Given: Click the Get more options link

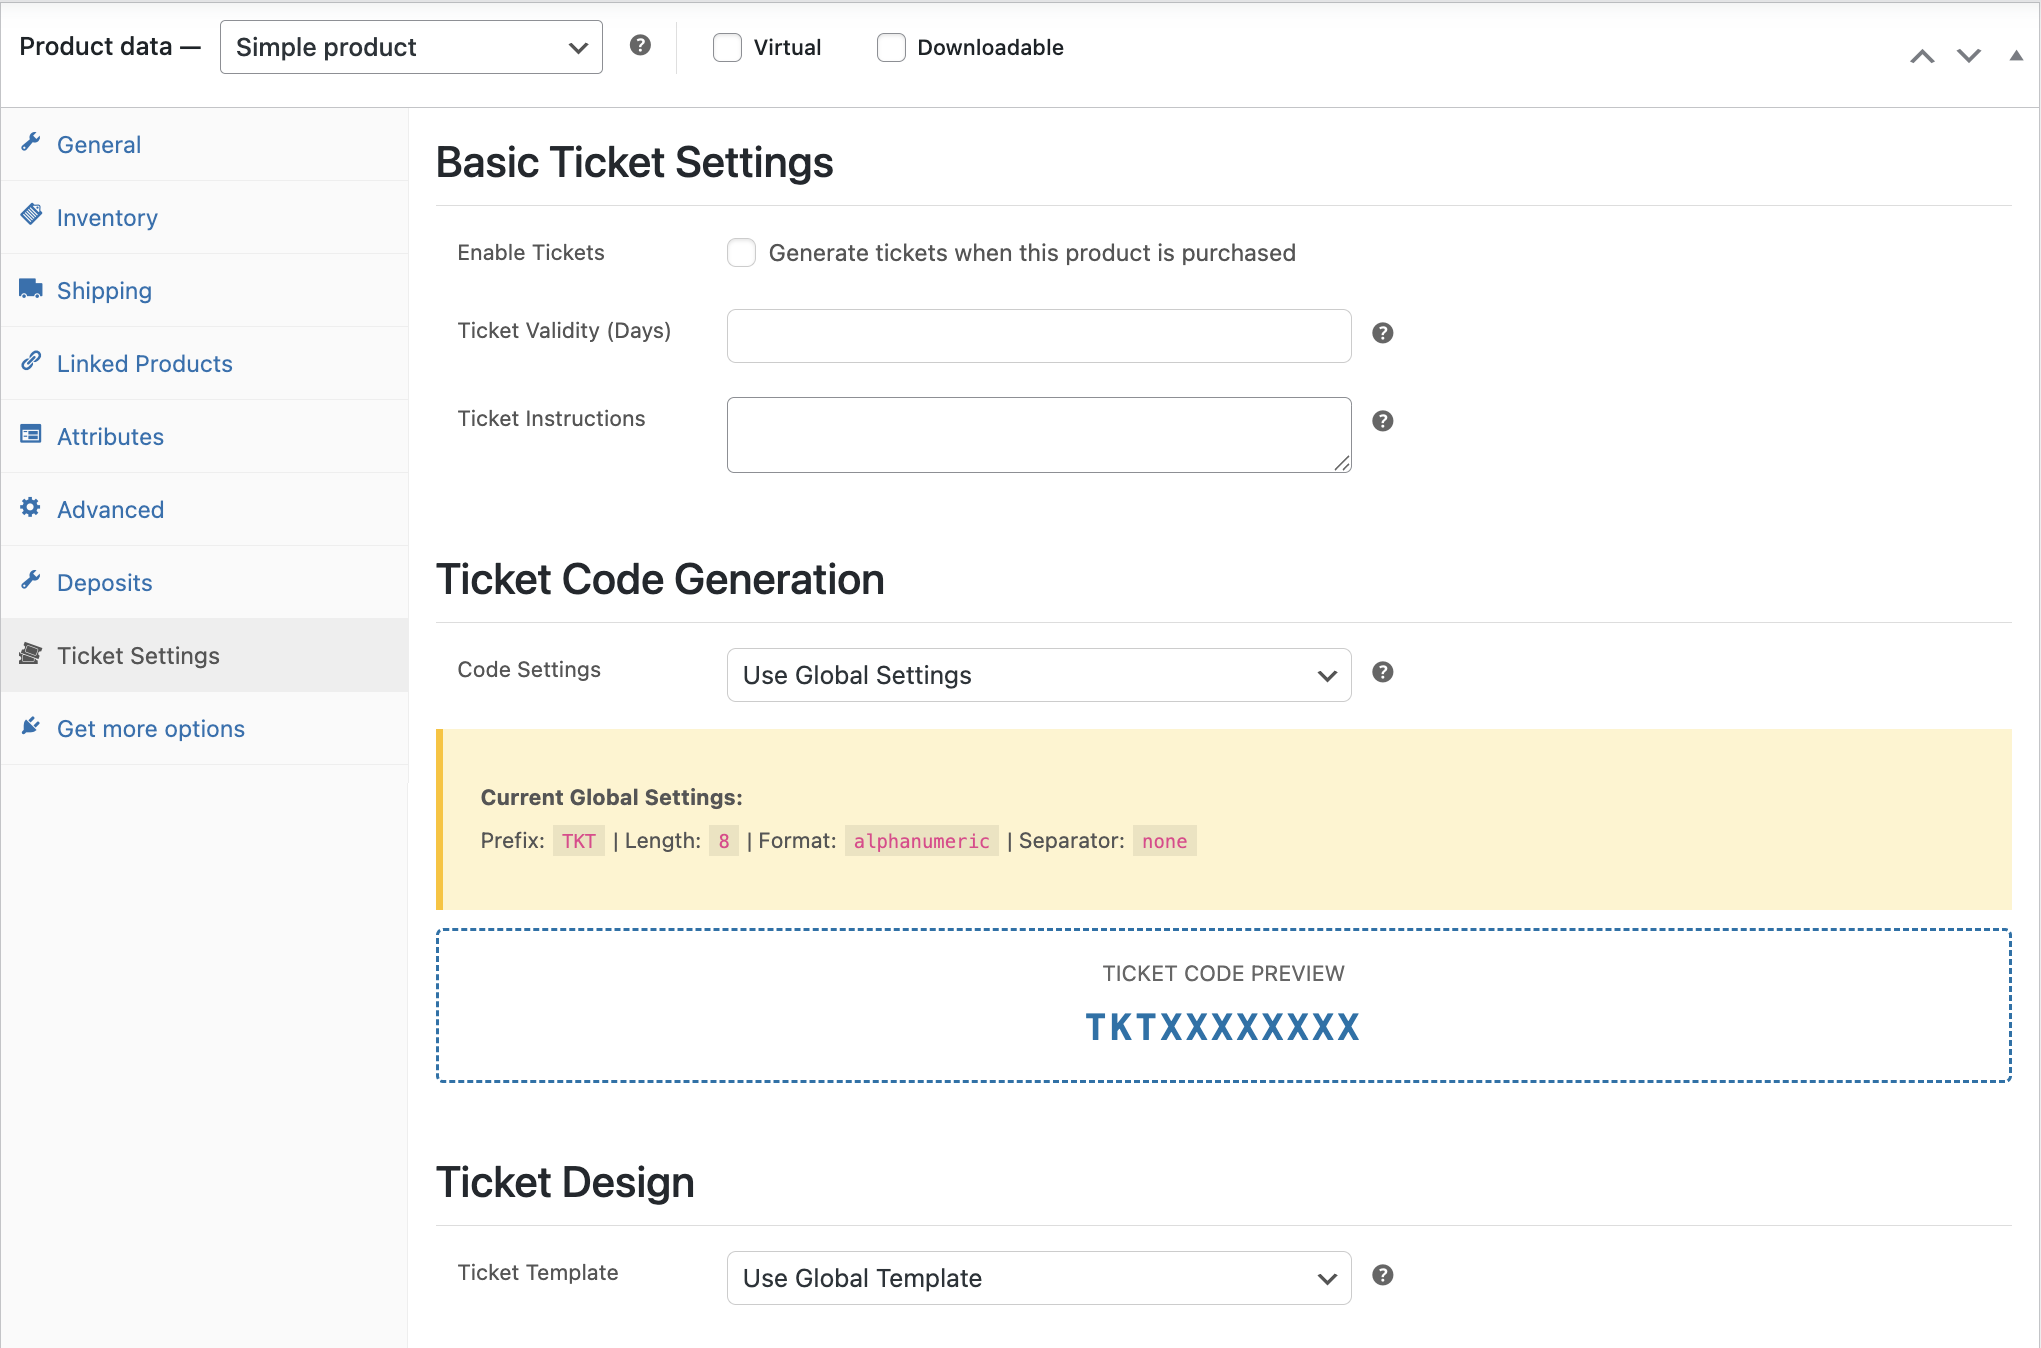Looking at the screenshot, I should (150, 729).
